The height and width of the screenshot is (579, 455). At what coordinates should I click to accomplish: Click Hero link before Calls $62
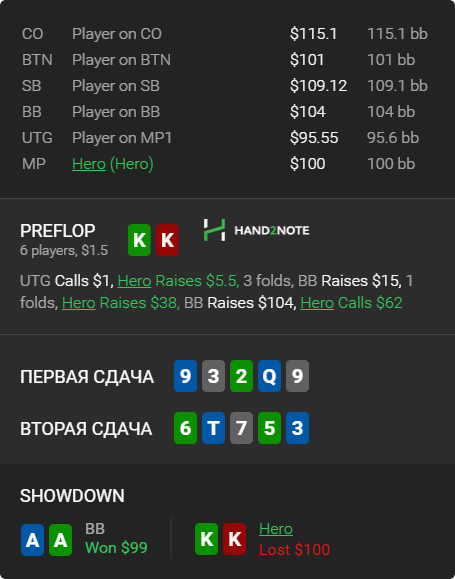317,303
